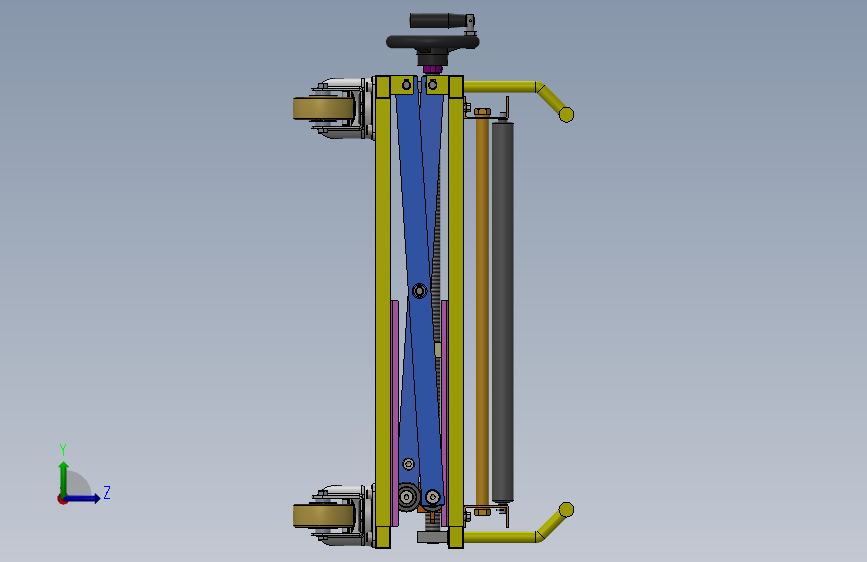The width and height of the screenshot is (867, 562).
Task: Select the center pivot bolt of scissor arms
Action: pyautogui.click(x=420, y=291)
